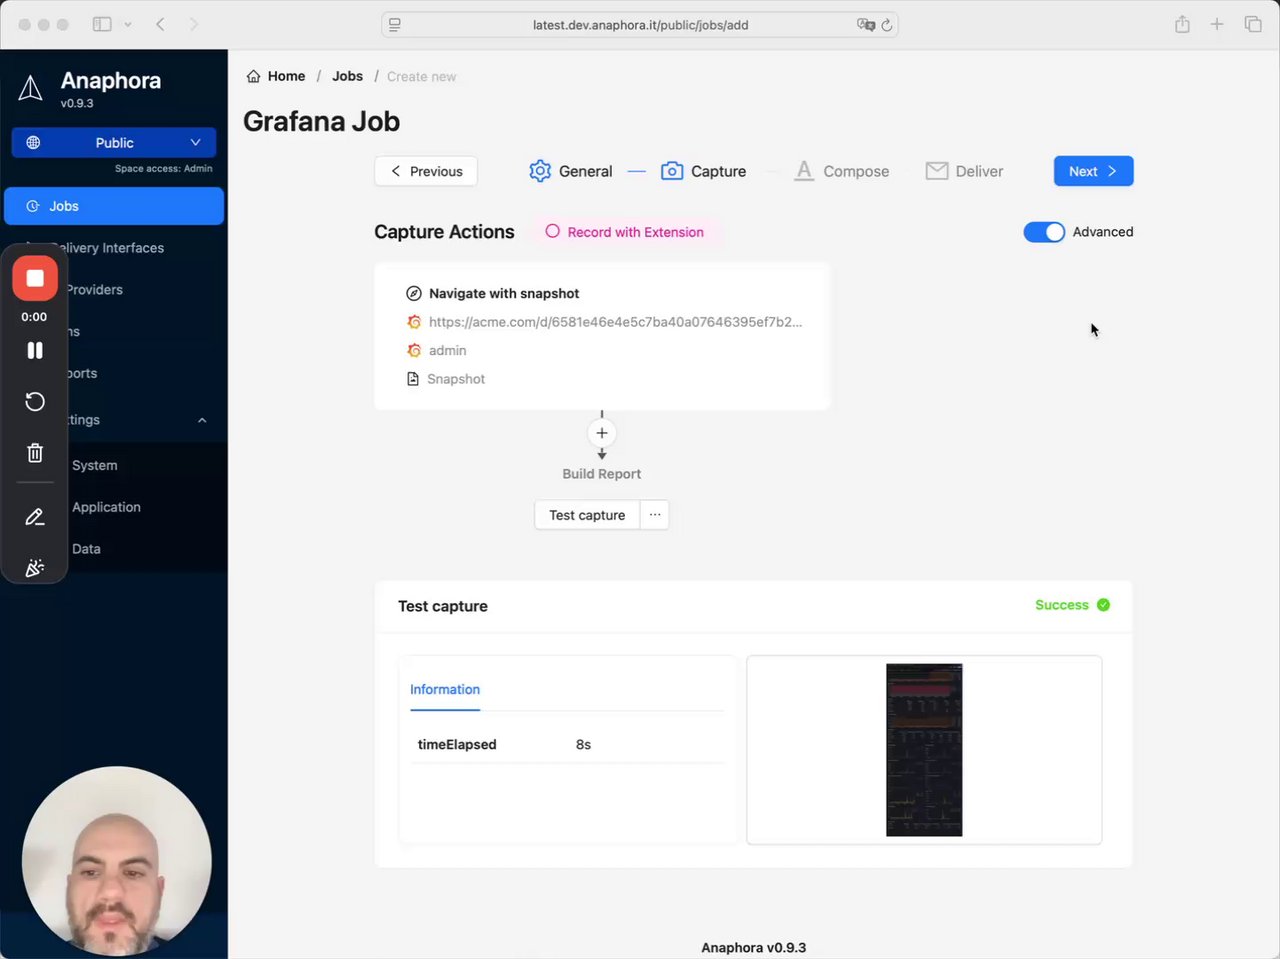Toggle the Advanced switch off
This screenshot has height=959, width=1280.
[x=1044, y=232]
